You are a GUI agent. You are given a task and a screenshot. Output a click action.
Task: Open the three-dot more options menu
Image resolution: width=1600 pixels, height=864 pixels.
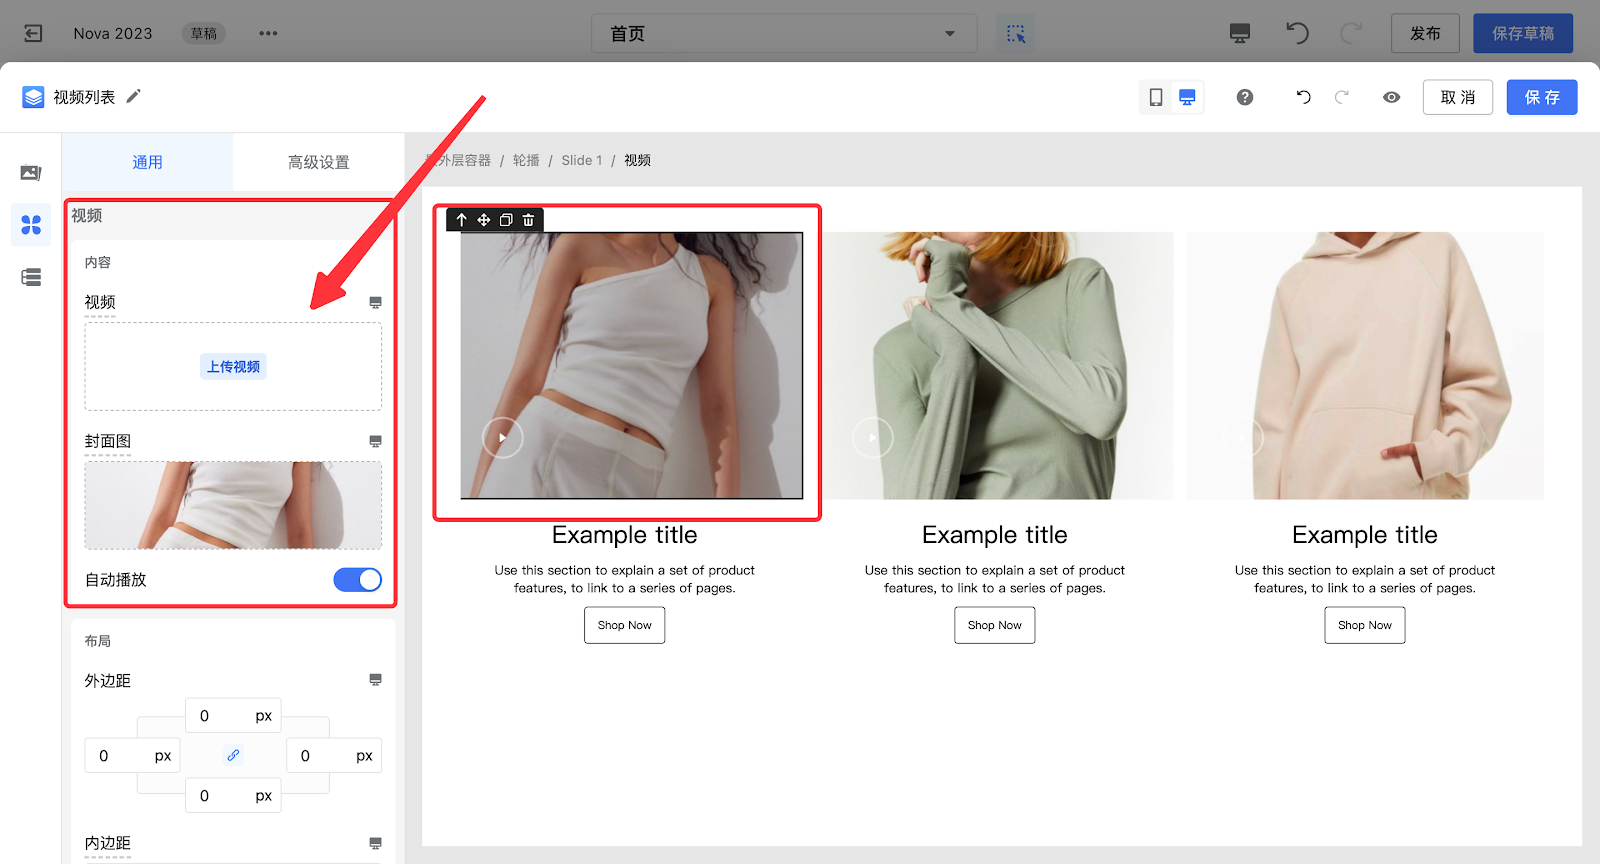(268, 34)
